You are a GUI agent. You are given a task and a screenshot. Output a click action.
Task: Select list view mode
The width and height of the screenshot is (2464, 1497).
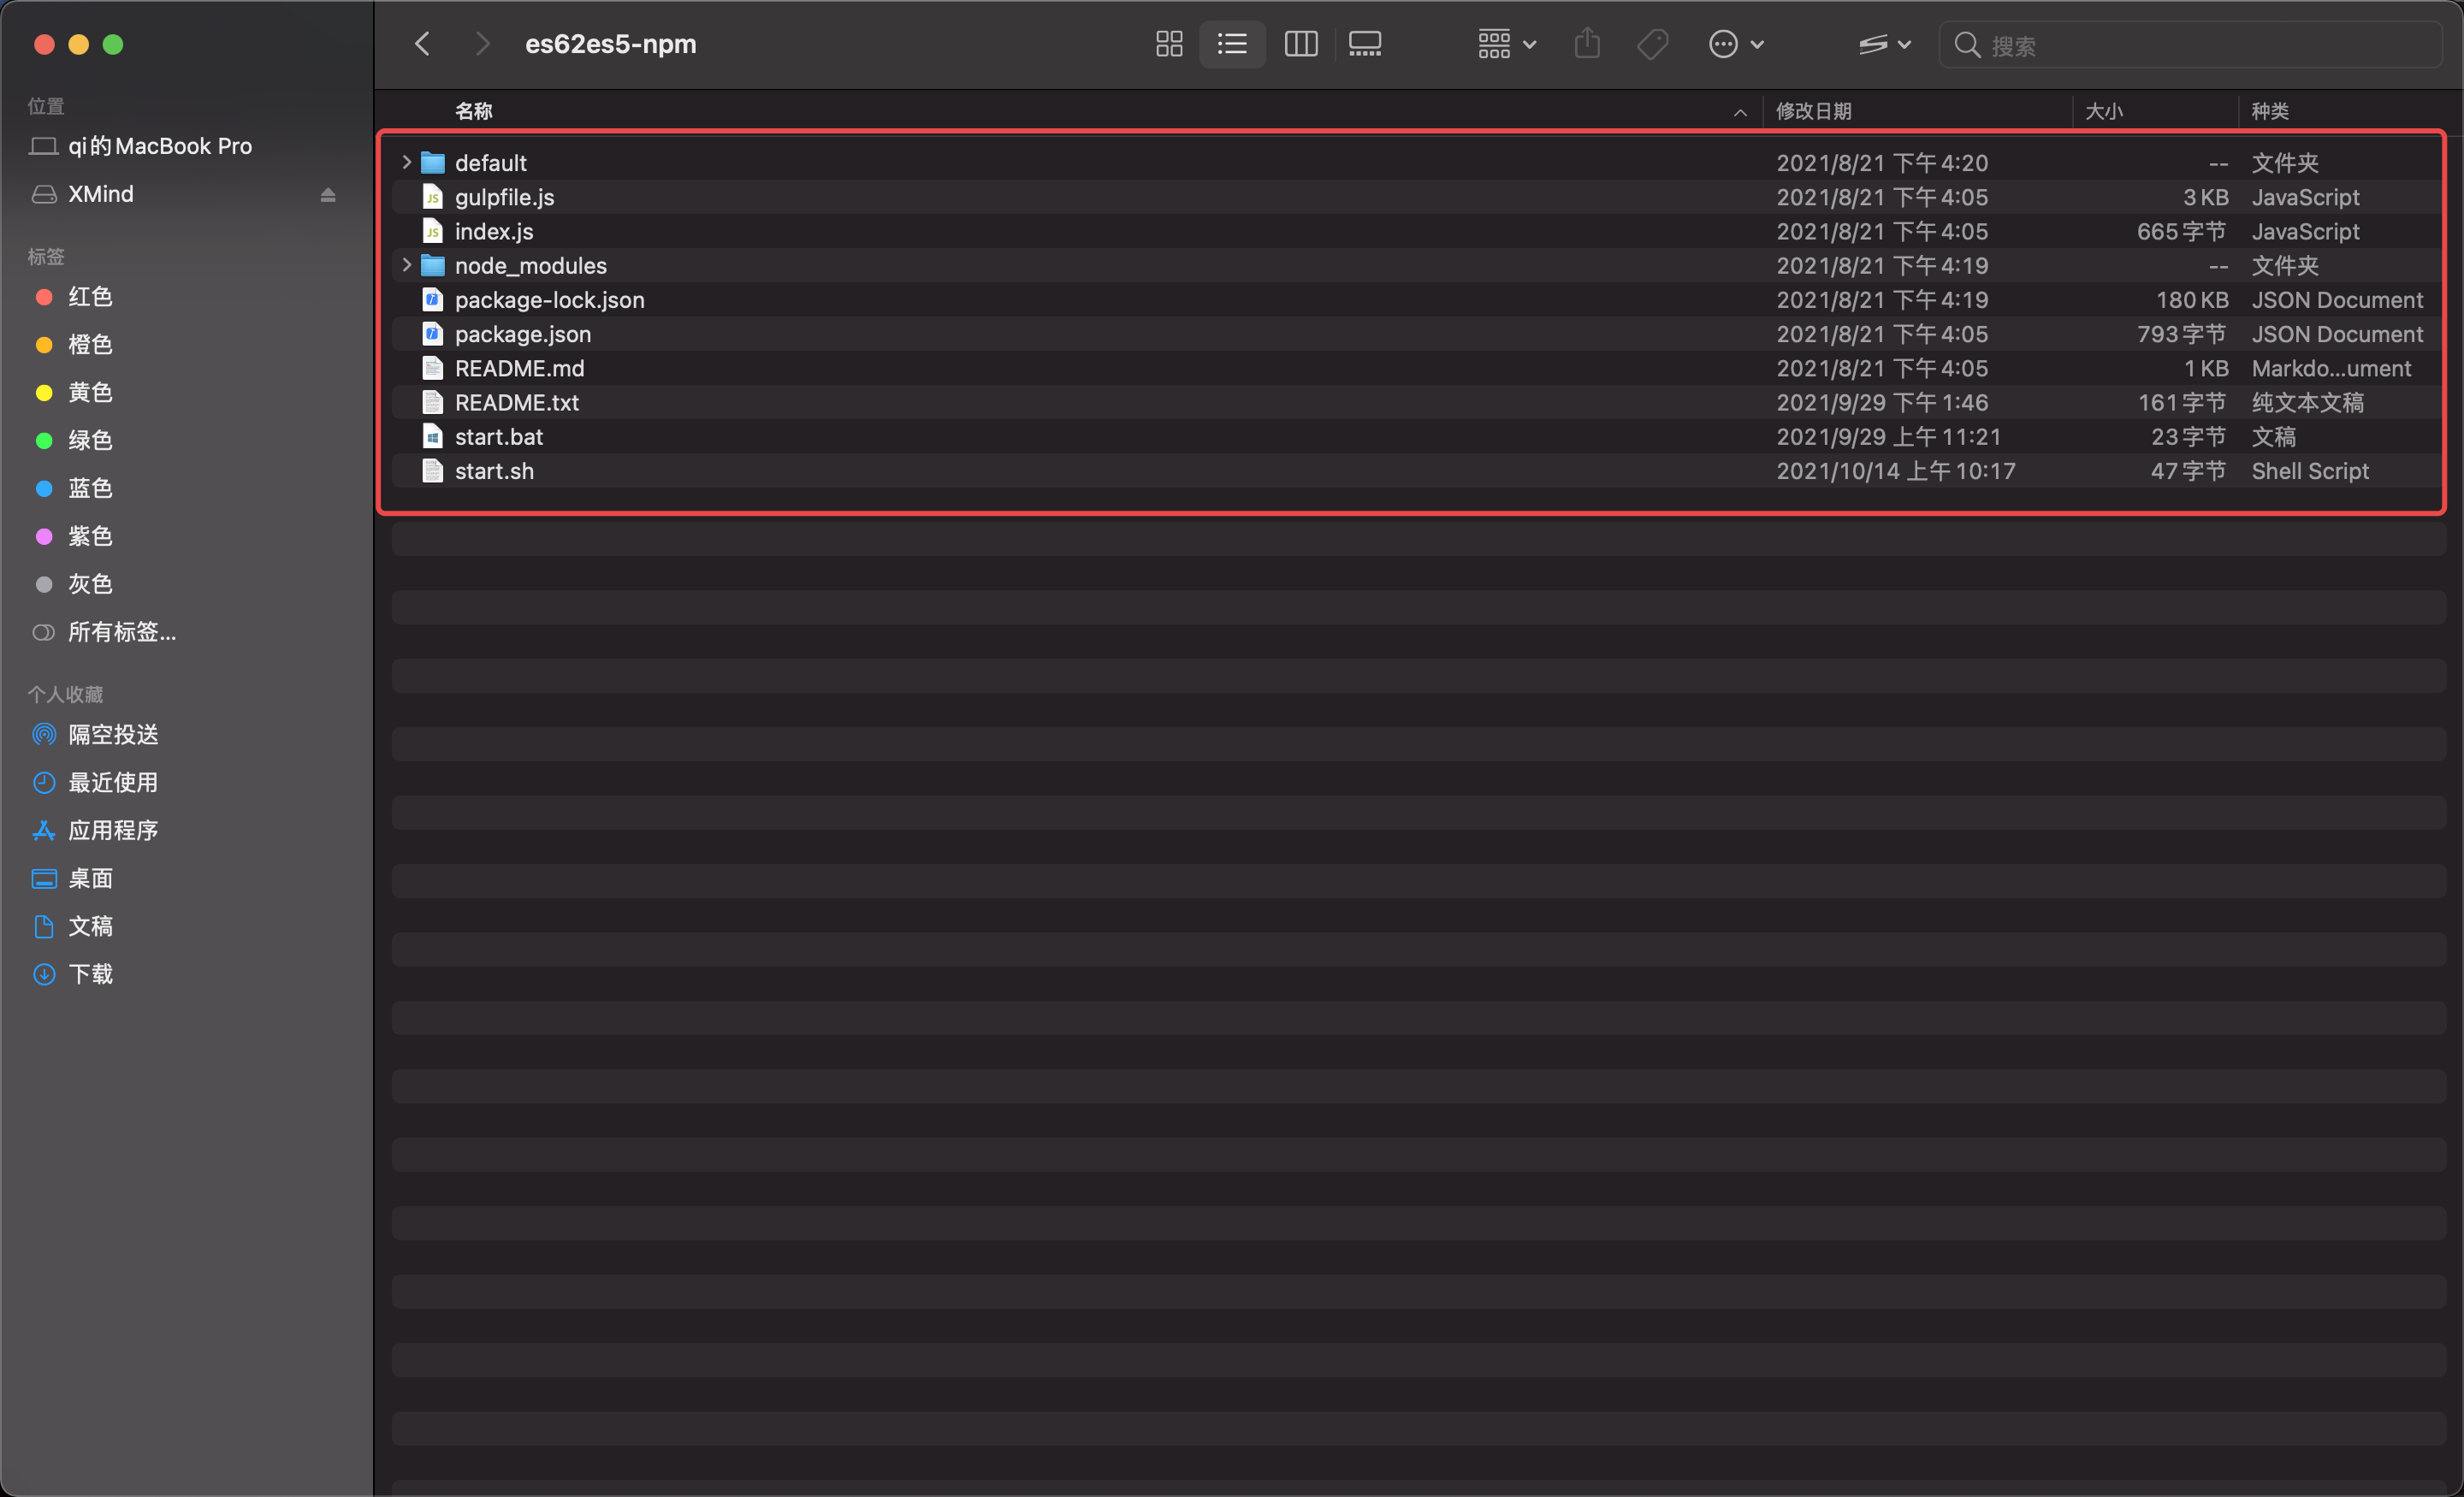(1232, 44)
